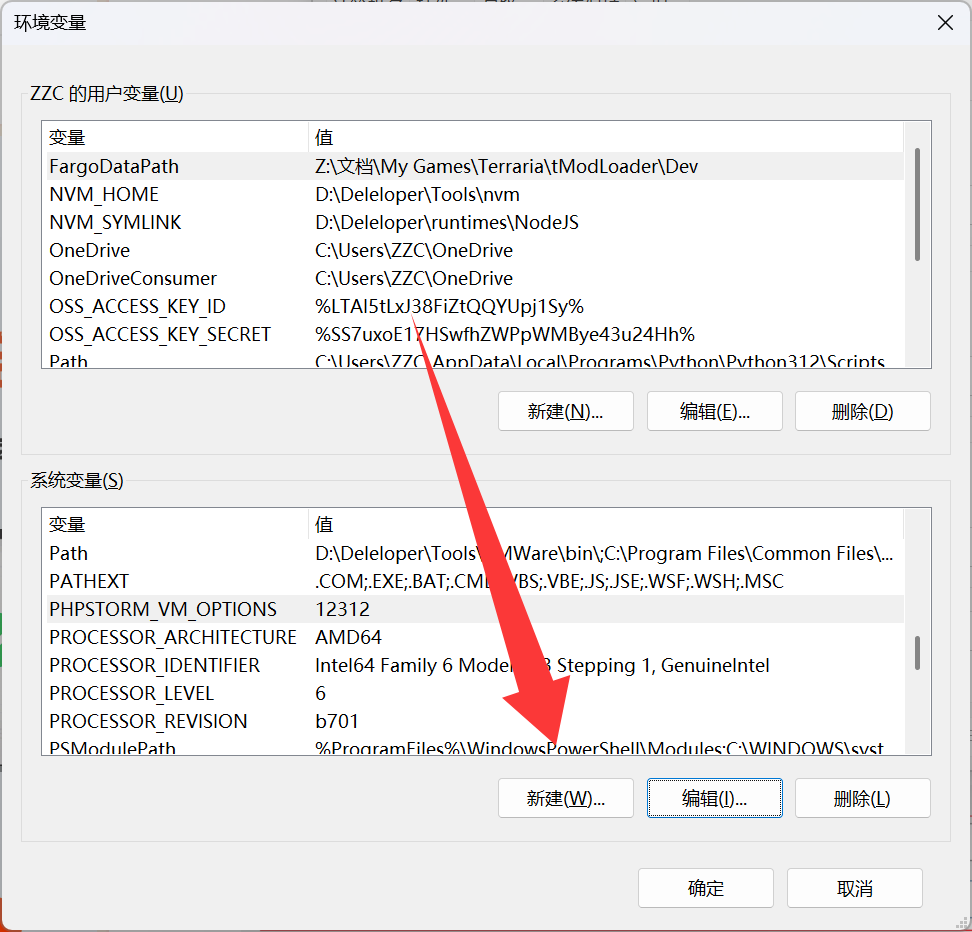972x932 pixels.
Task: Select the OneDriveConsumer variable row
Action: pos(475,278)
